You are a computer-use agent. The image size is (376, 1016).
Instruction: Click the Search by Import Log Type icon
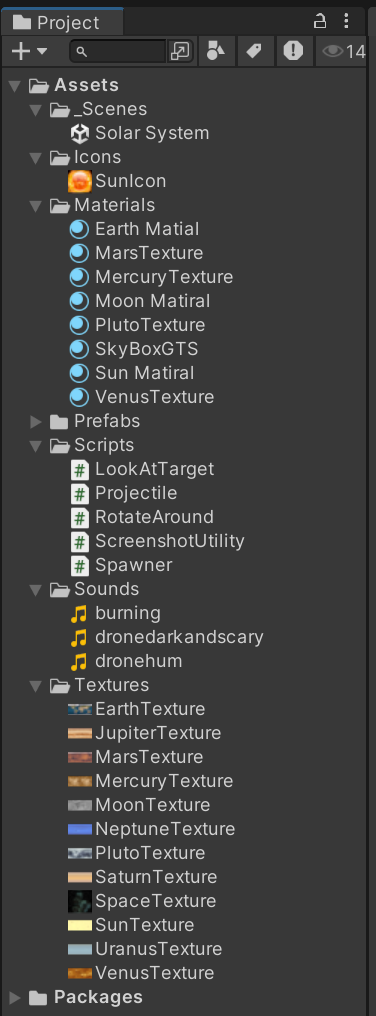coord(293,51)
